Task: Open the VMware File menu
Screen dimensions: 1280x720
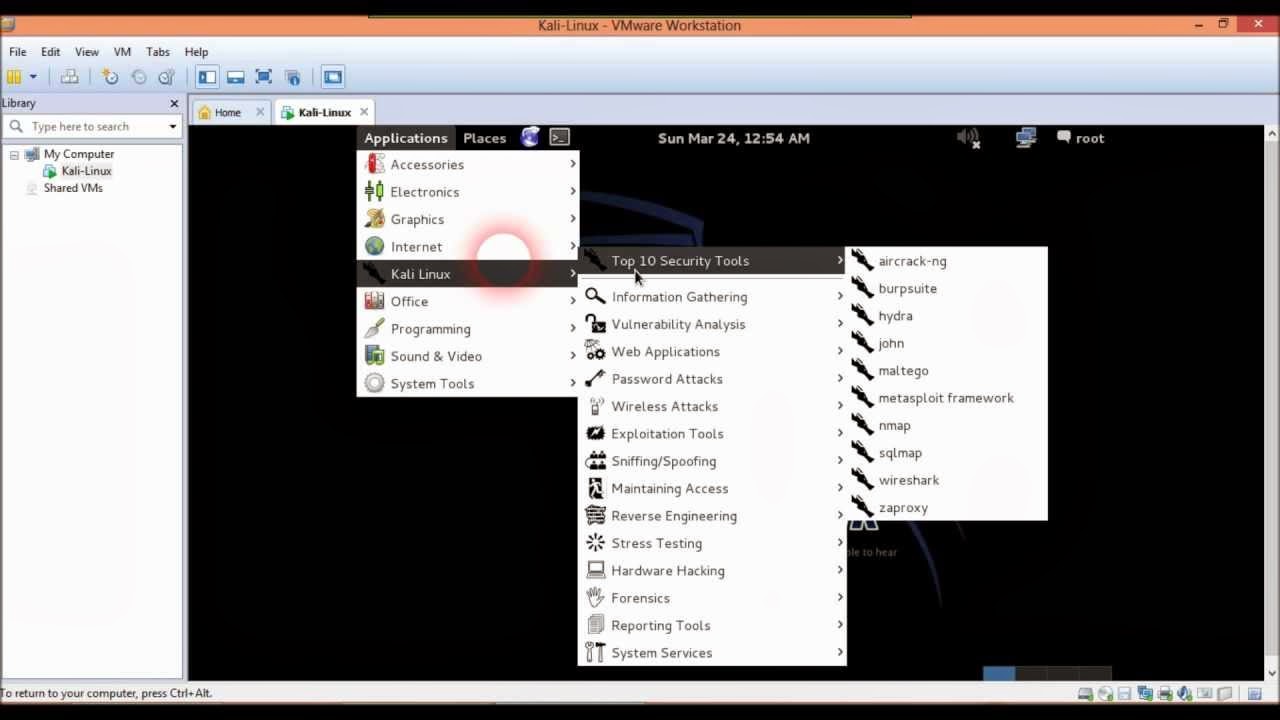Action: click(x=18, y=52)
